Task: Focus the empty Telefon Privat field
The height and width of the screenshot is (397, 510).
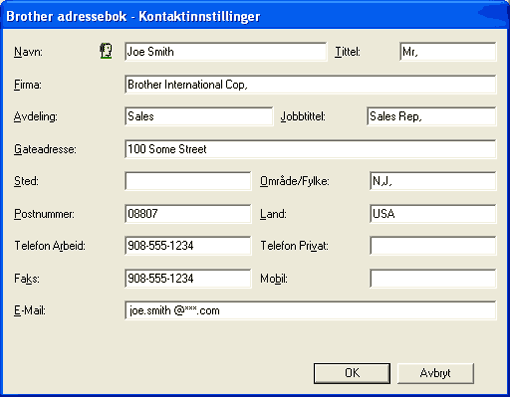Action: click(x=433, y=246)
